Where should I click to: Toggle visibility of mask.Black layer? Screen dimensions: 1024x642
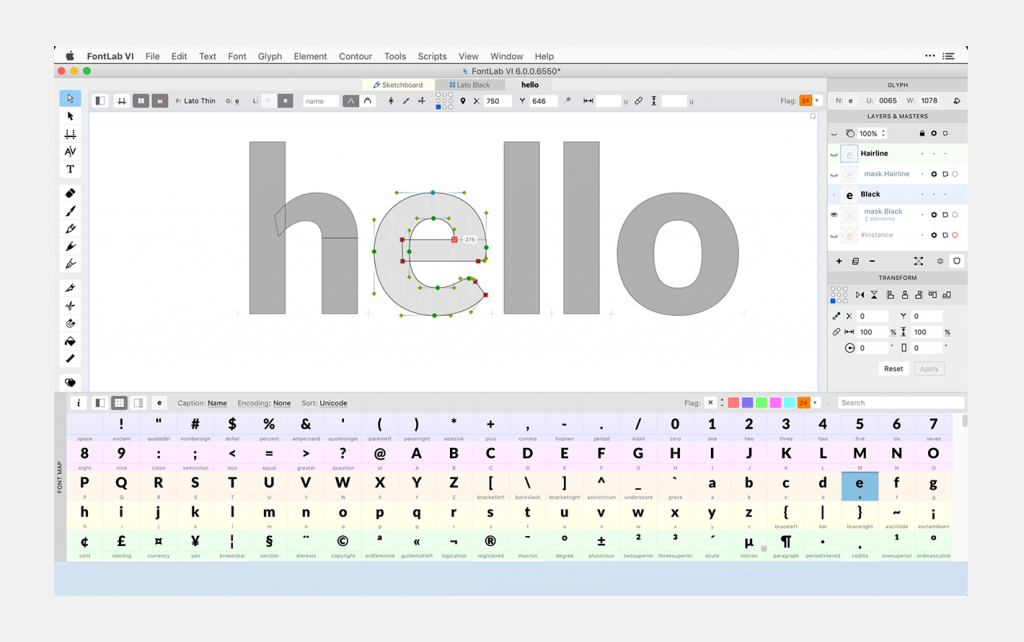click(834, 214)
